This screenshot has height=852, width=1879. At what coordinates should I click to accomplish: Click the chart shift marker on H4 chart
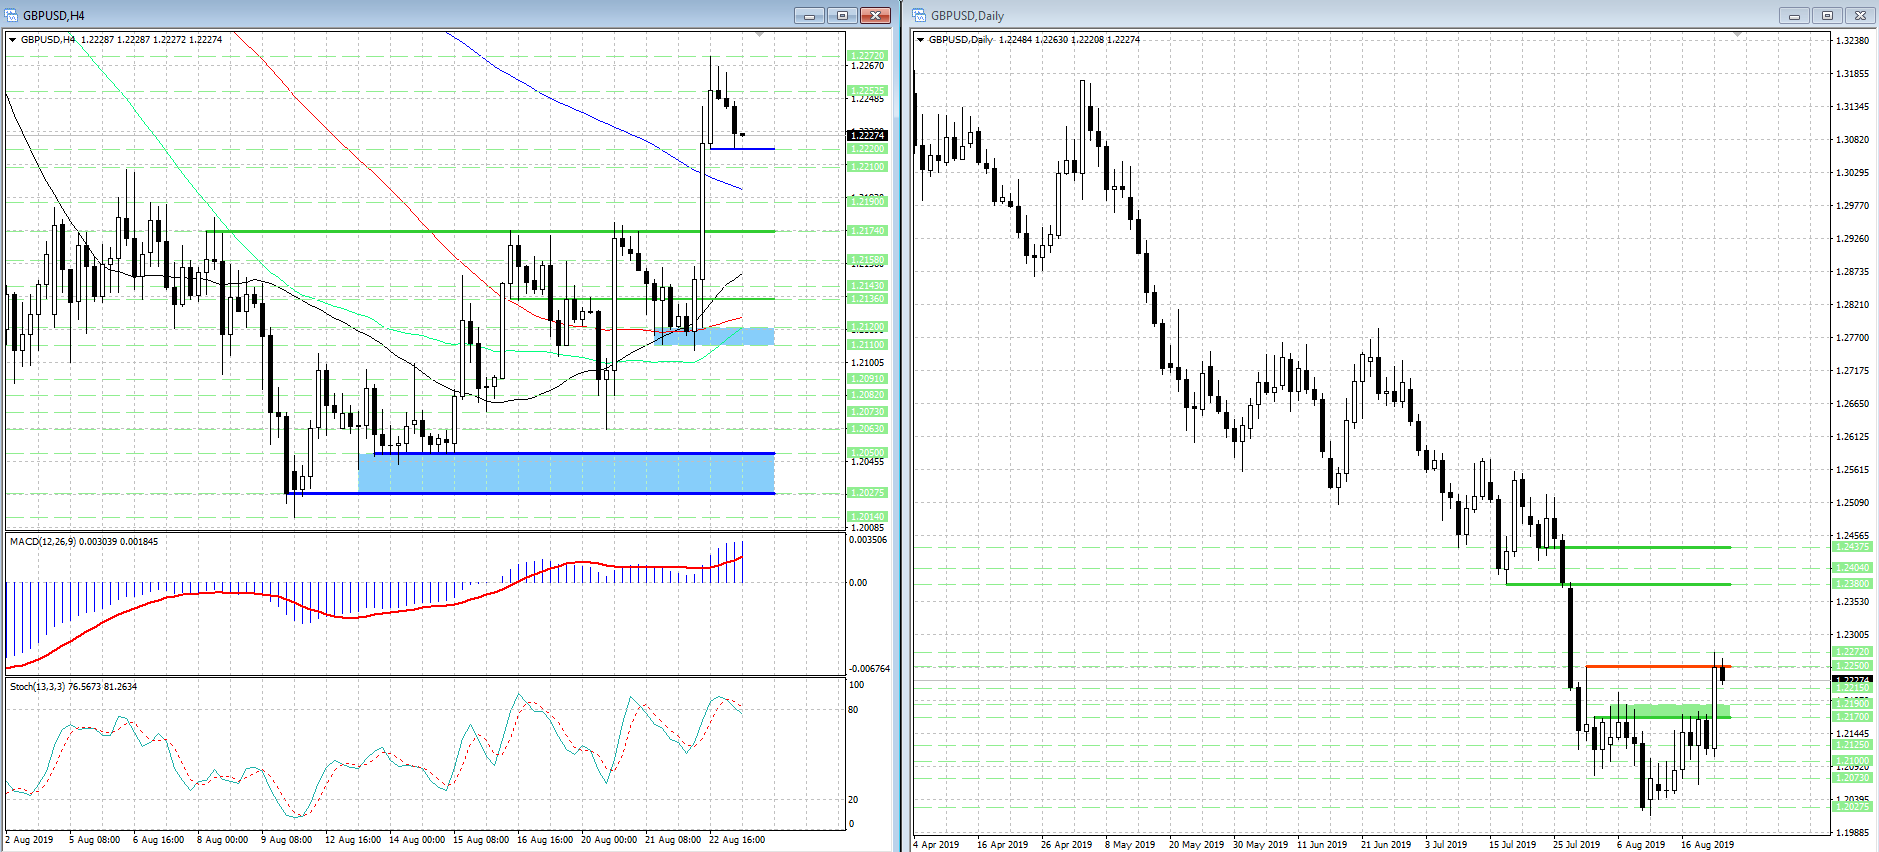759,35
